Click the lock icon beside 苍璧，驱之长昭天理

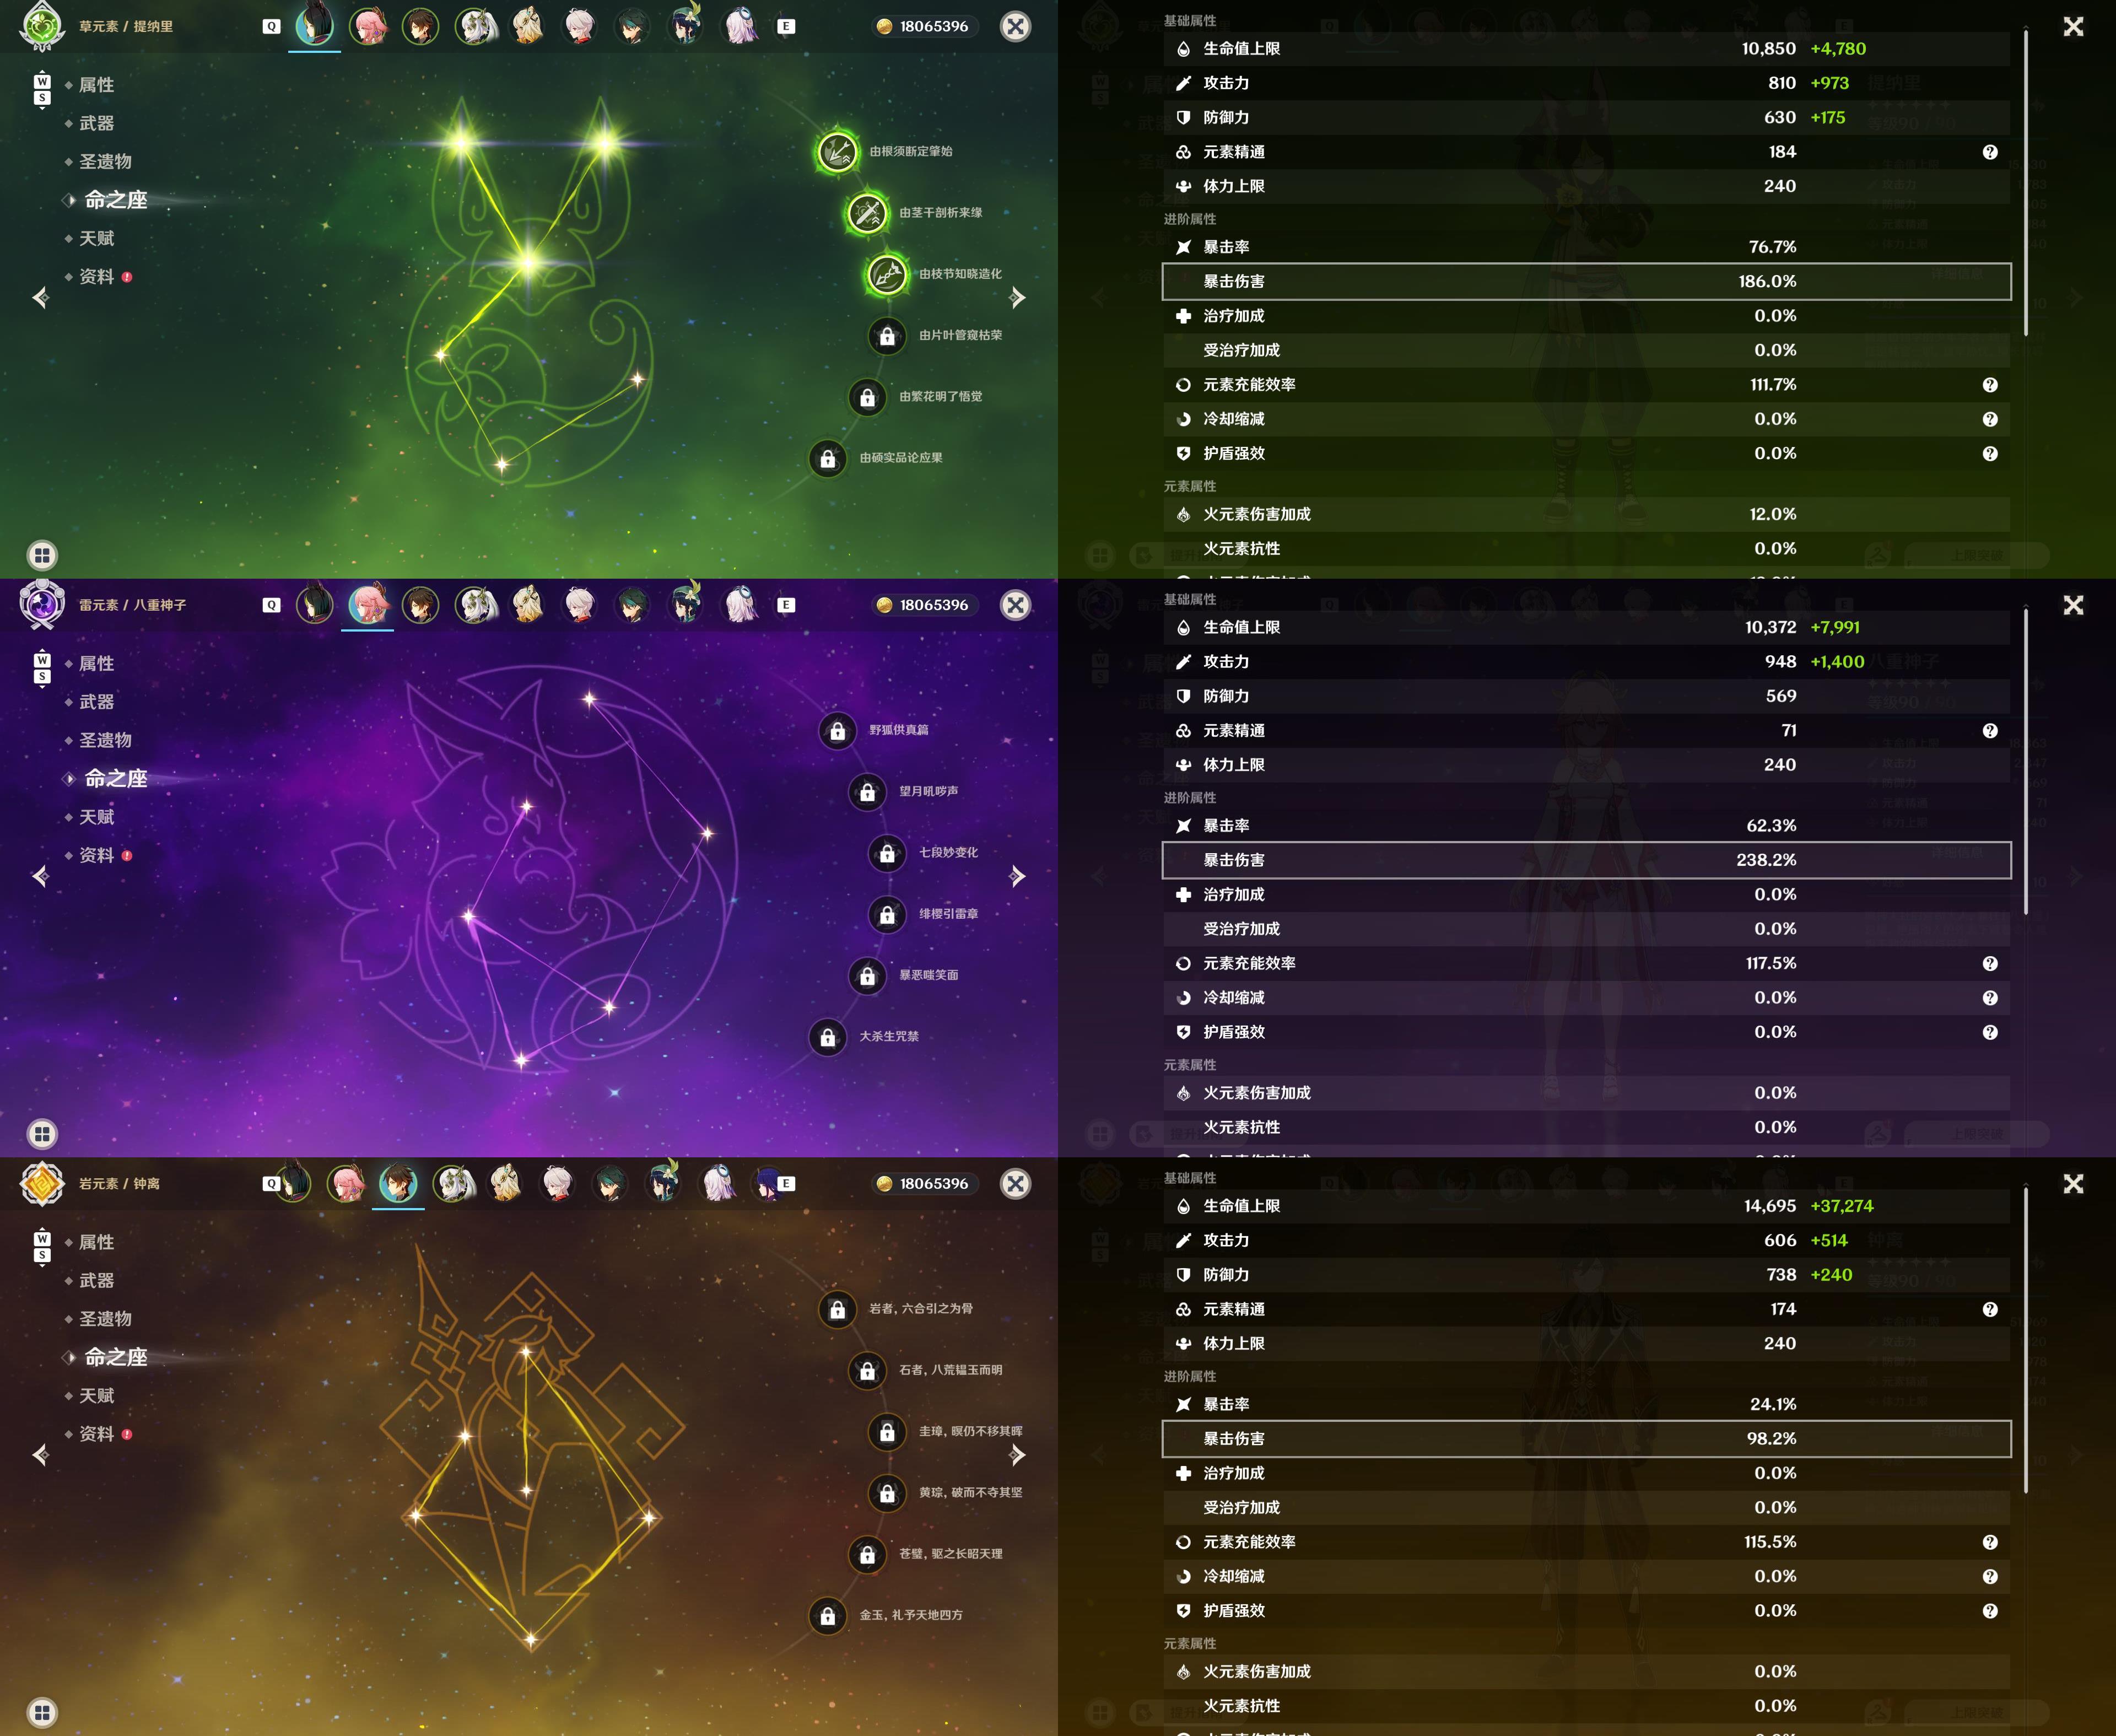click(867, 1554)
